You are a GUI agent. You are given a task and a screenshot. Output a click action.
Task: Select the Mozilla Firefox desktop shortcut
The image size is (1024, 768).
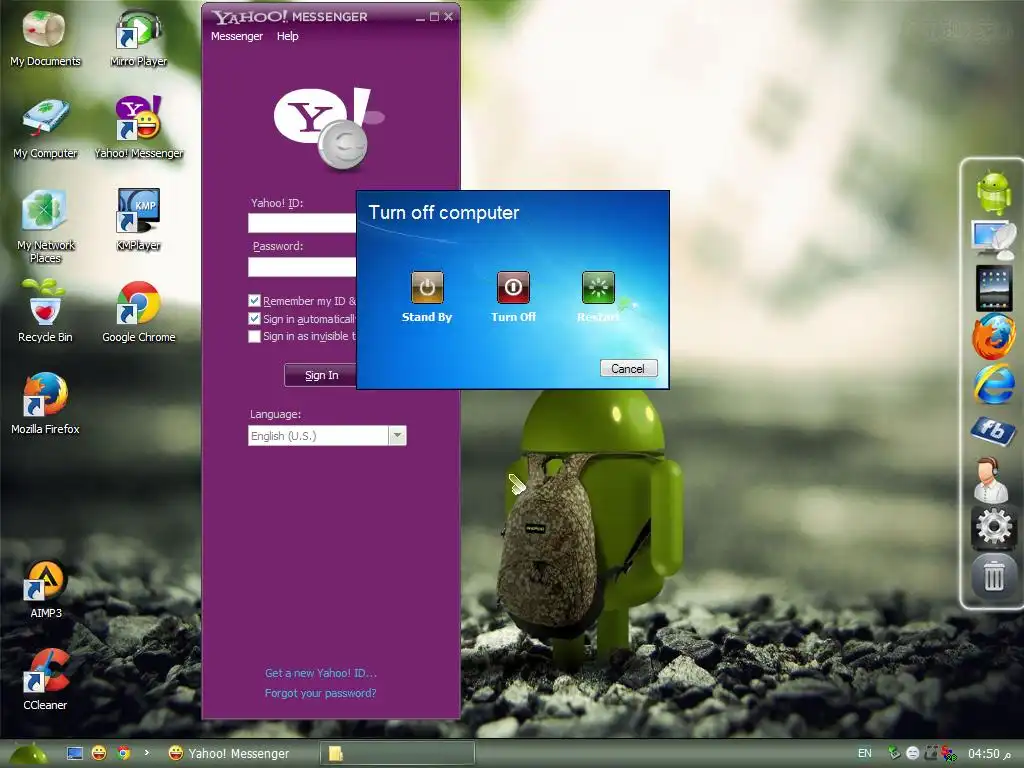click(x=45, y=404)
